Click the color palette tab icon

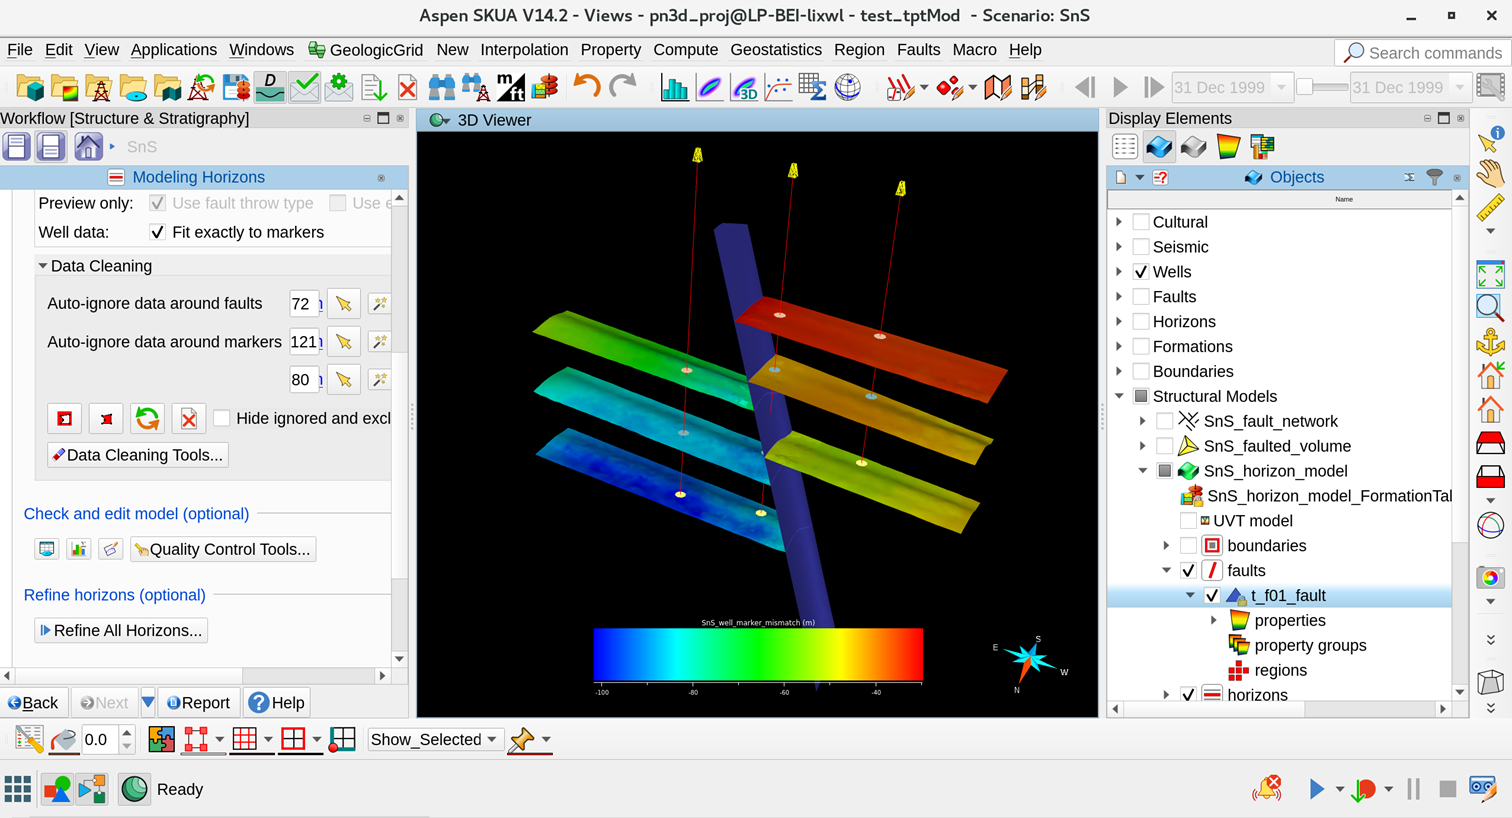tap(1228, 147)
